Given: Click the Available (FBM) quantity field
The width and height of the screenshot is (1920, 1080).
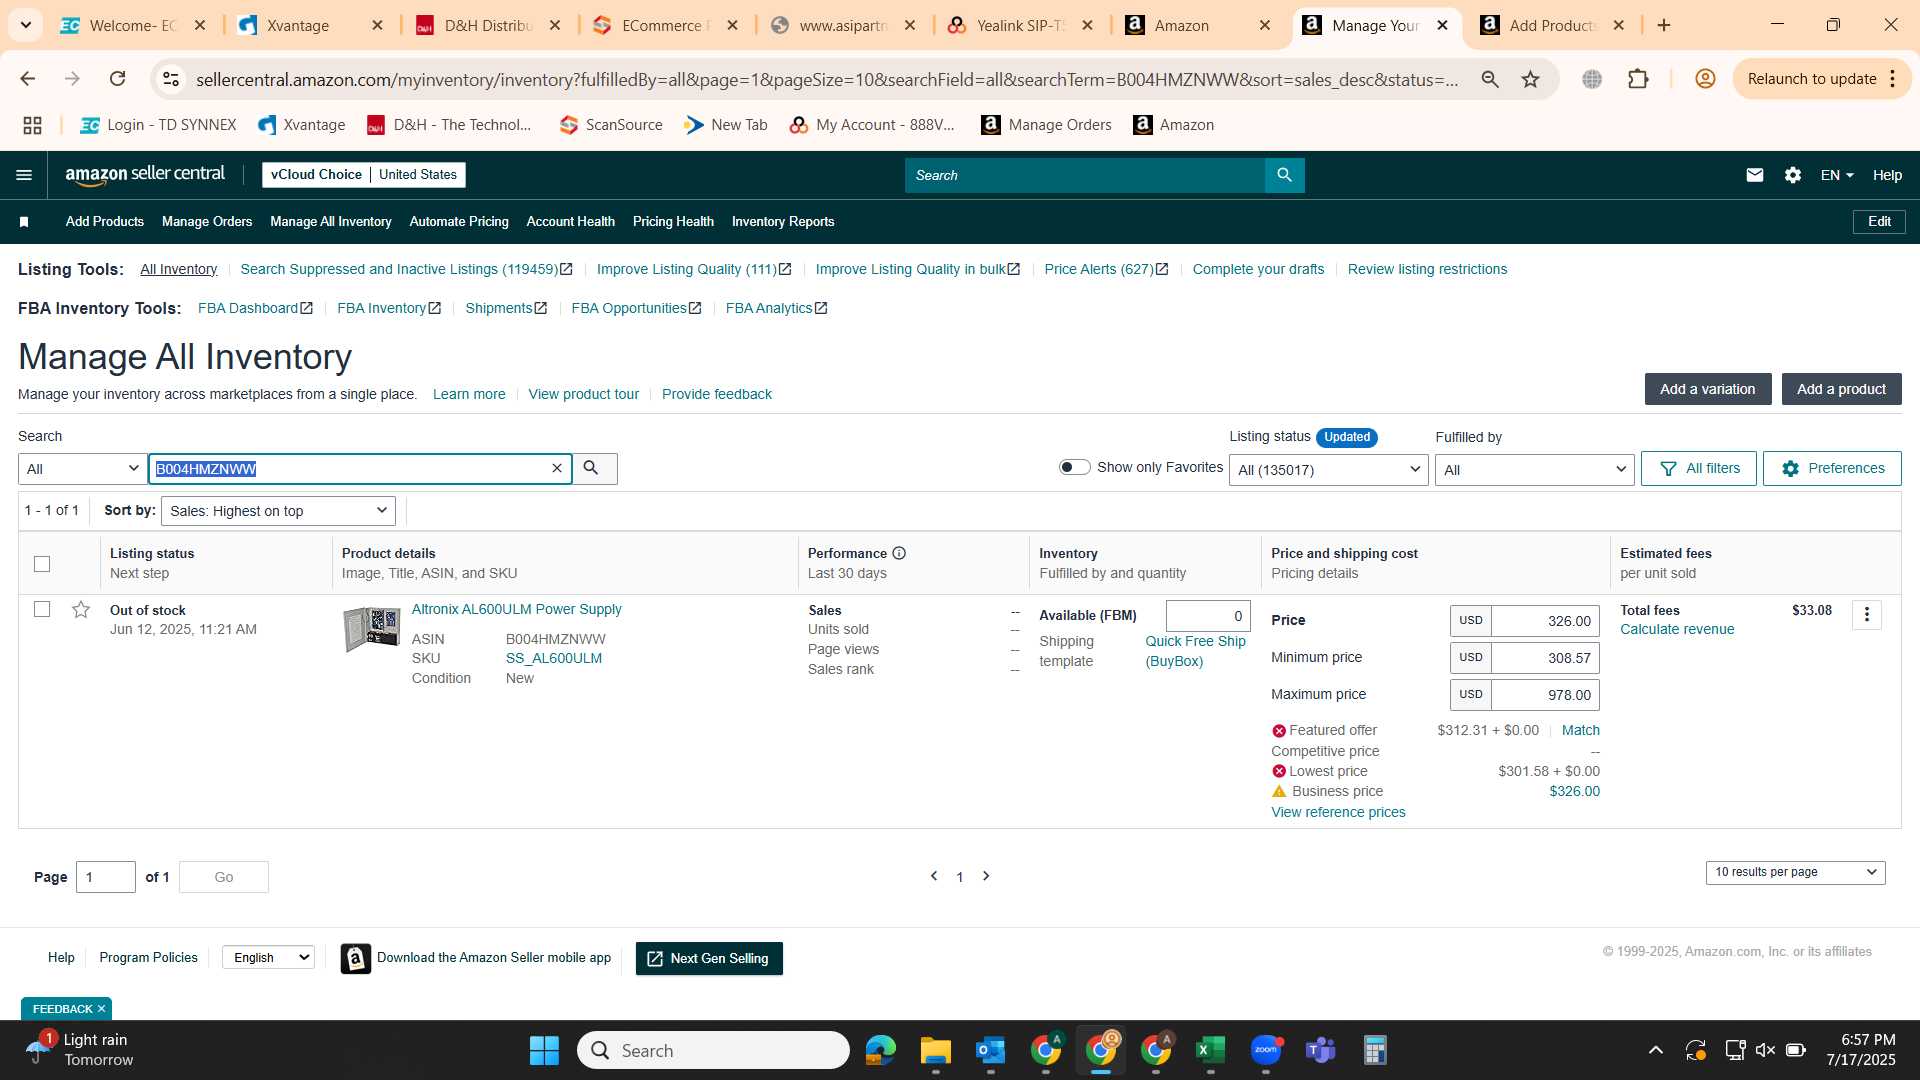Looking at the screenshot, I should point(1208,616).
